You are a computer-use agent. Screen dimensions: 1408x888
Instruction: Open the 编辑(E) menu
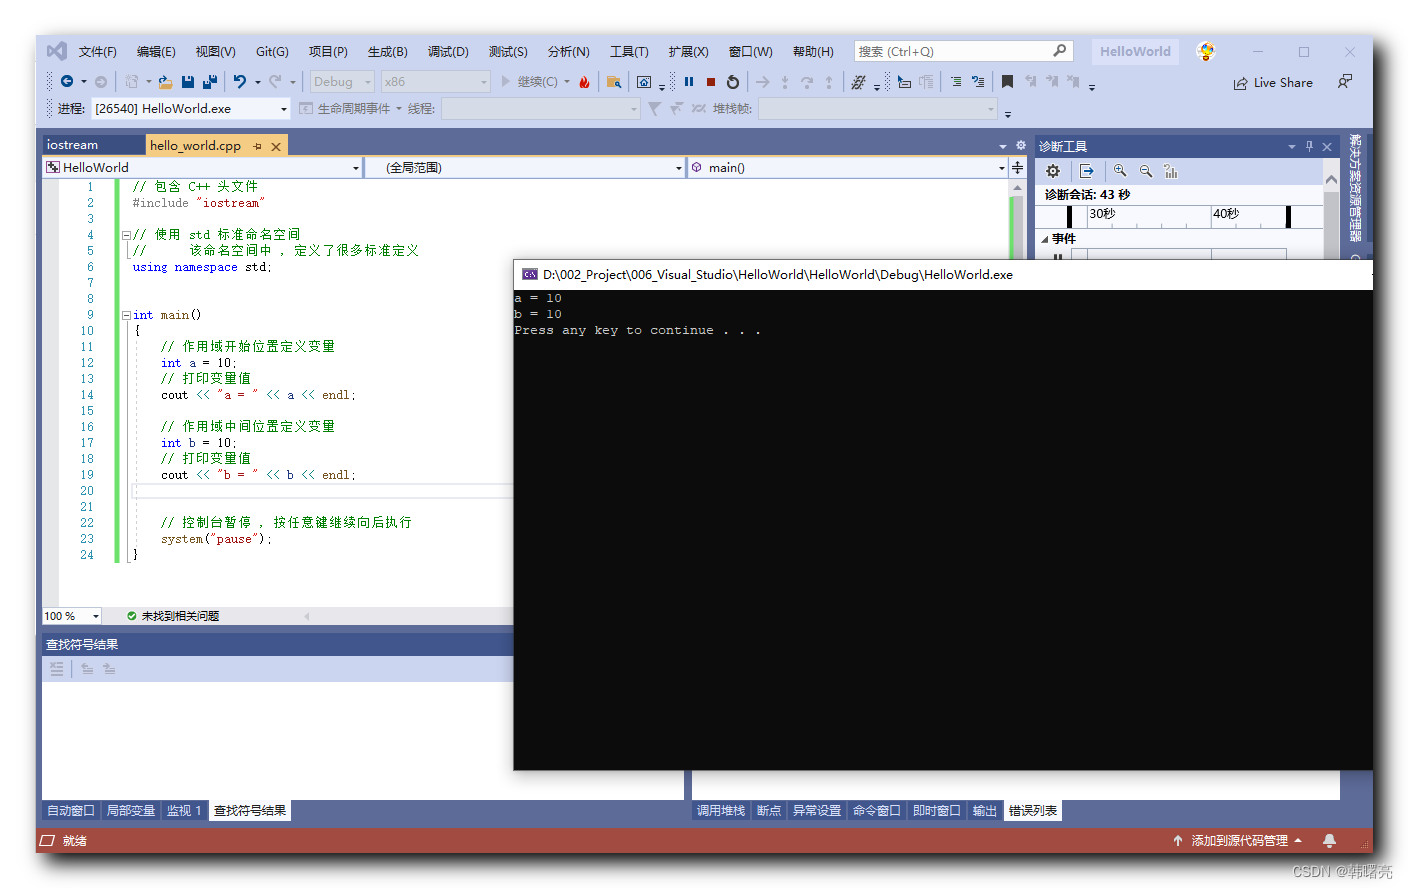tap(156, 51)
